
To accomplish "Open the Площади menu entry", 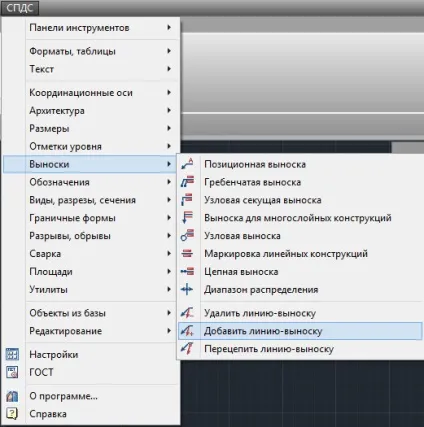I will (89, 272).
